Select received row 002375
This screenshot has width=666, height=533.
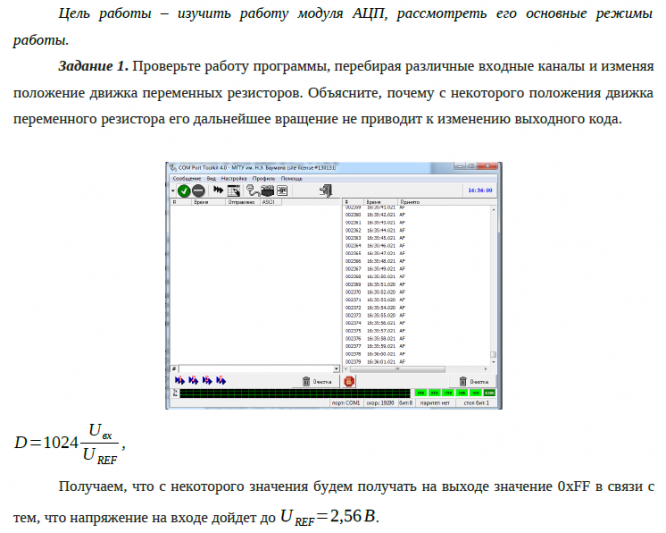coord(417,331)
